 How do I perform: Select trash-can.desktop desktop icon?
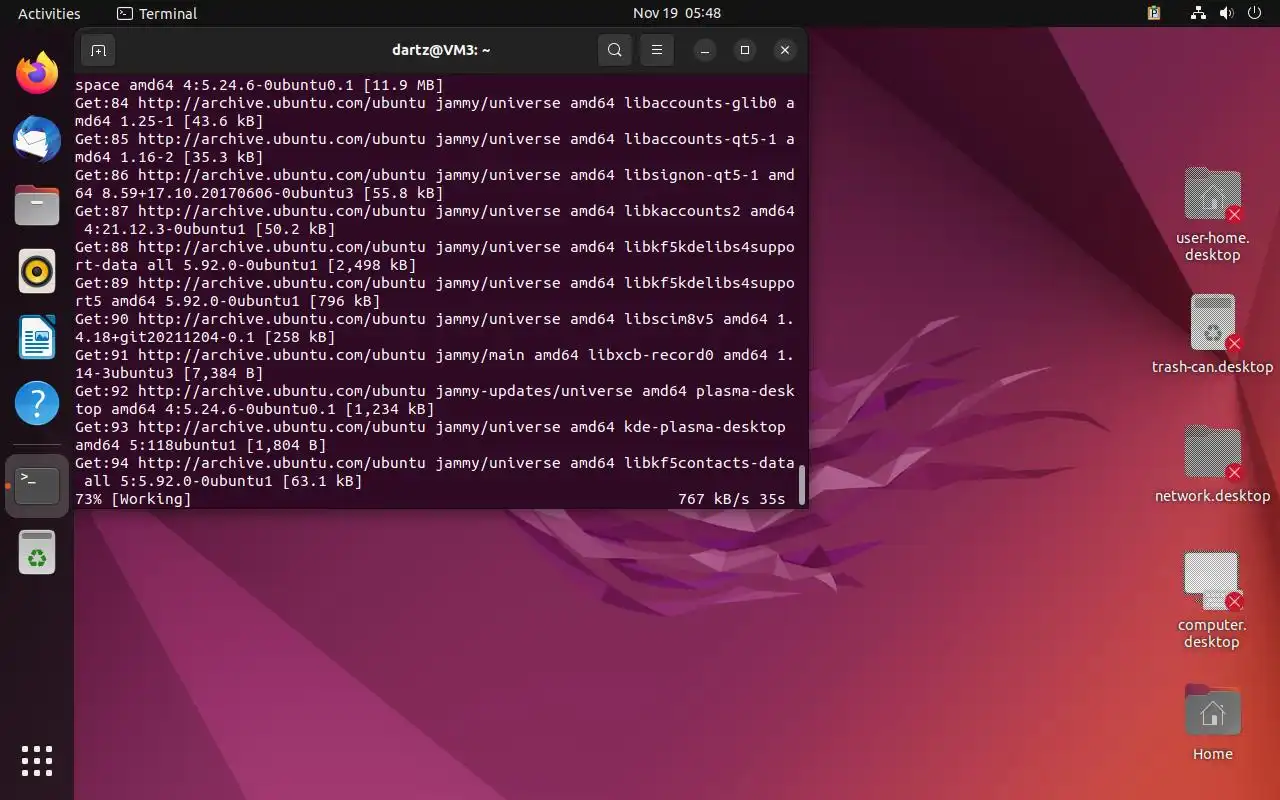(x=1212, y=334)
